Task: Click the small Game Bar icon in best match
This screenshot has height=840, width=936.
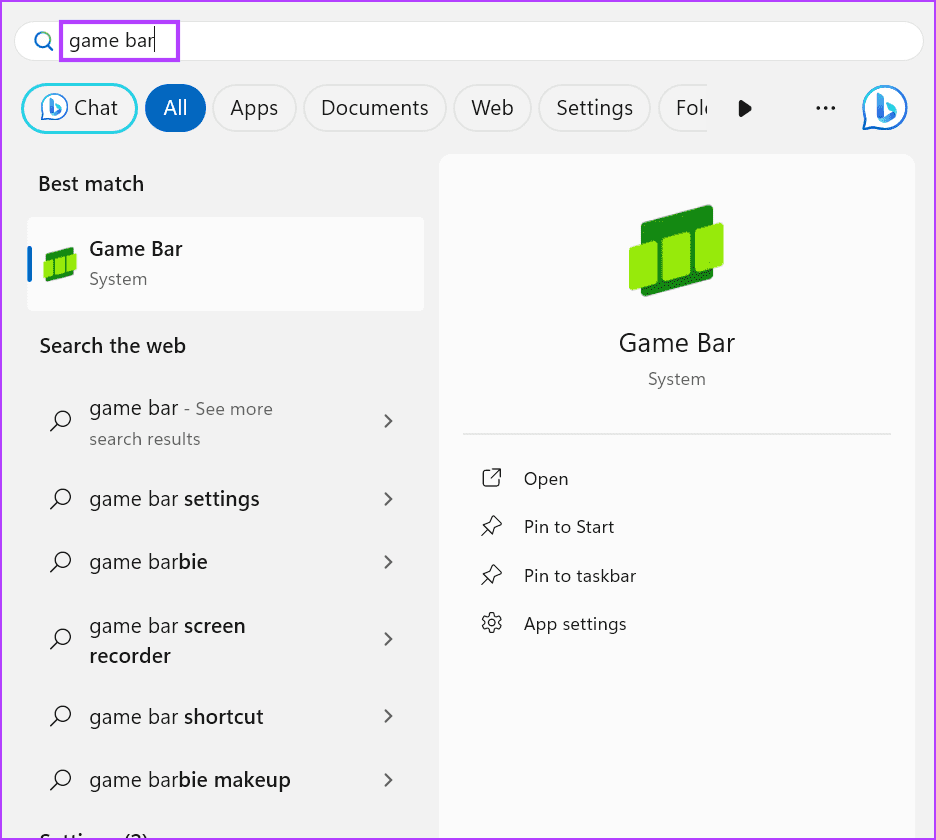Action: pos(60,264)
